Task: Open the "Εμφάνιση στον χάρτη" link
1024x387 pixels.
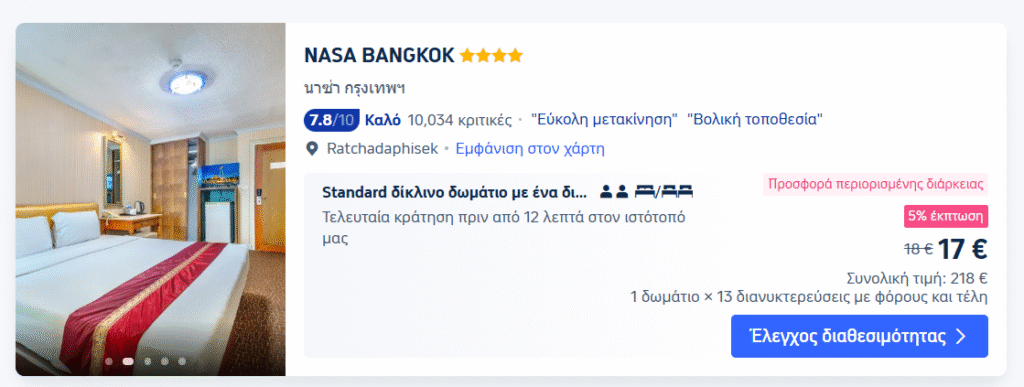Action: tap(530, 149)
